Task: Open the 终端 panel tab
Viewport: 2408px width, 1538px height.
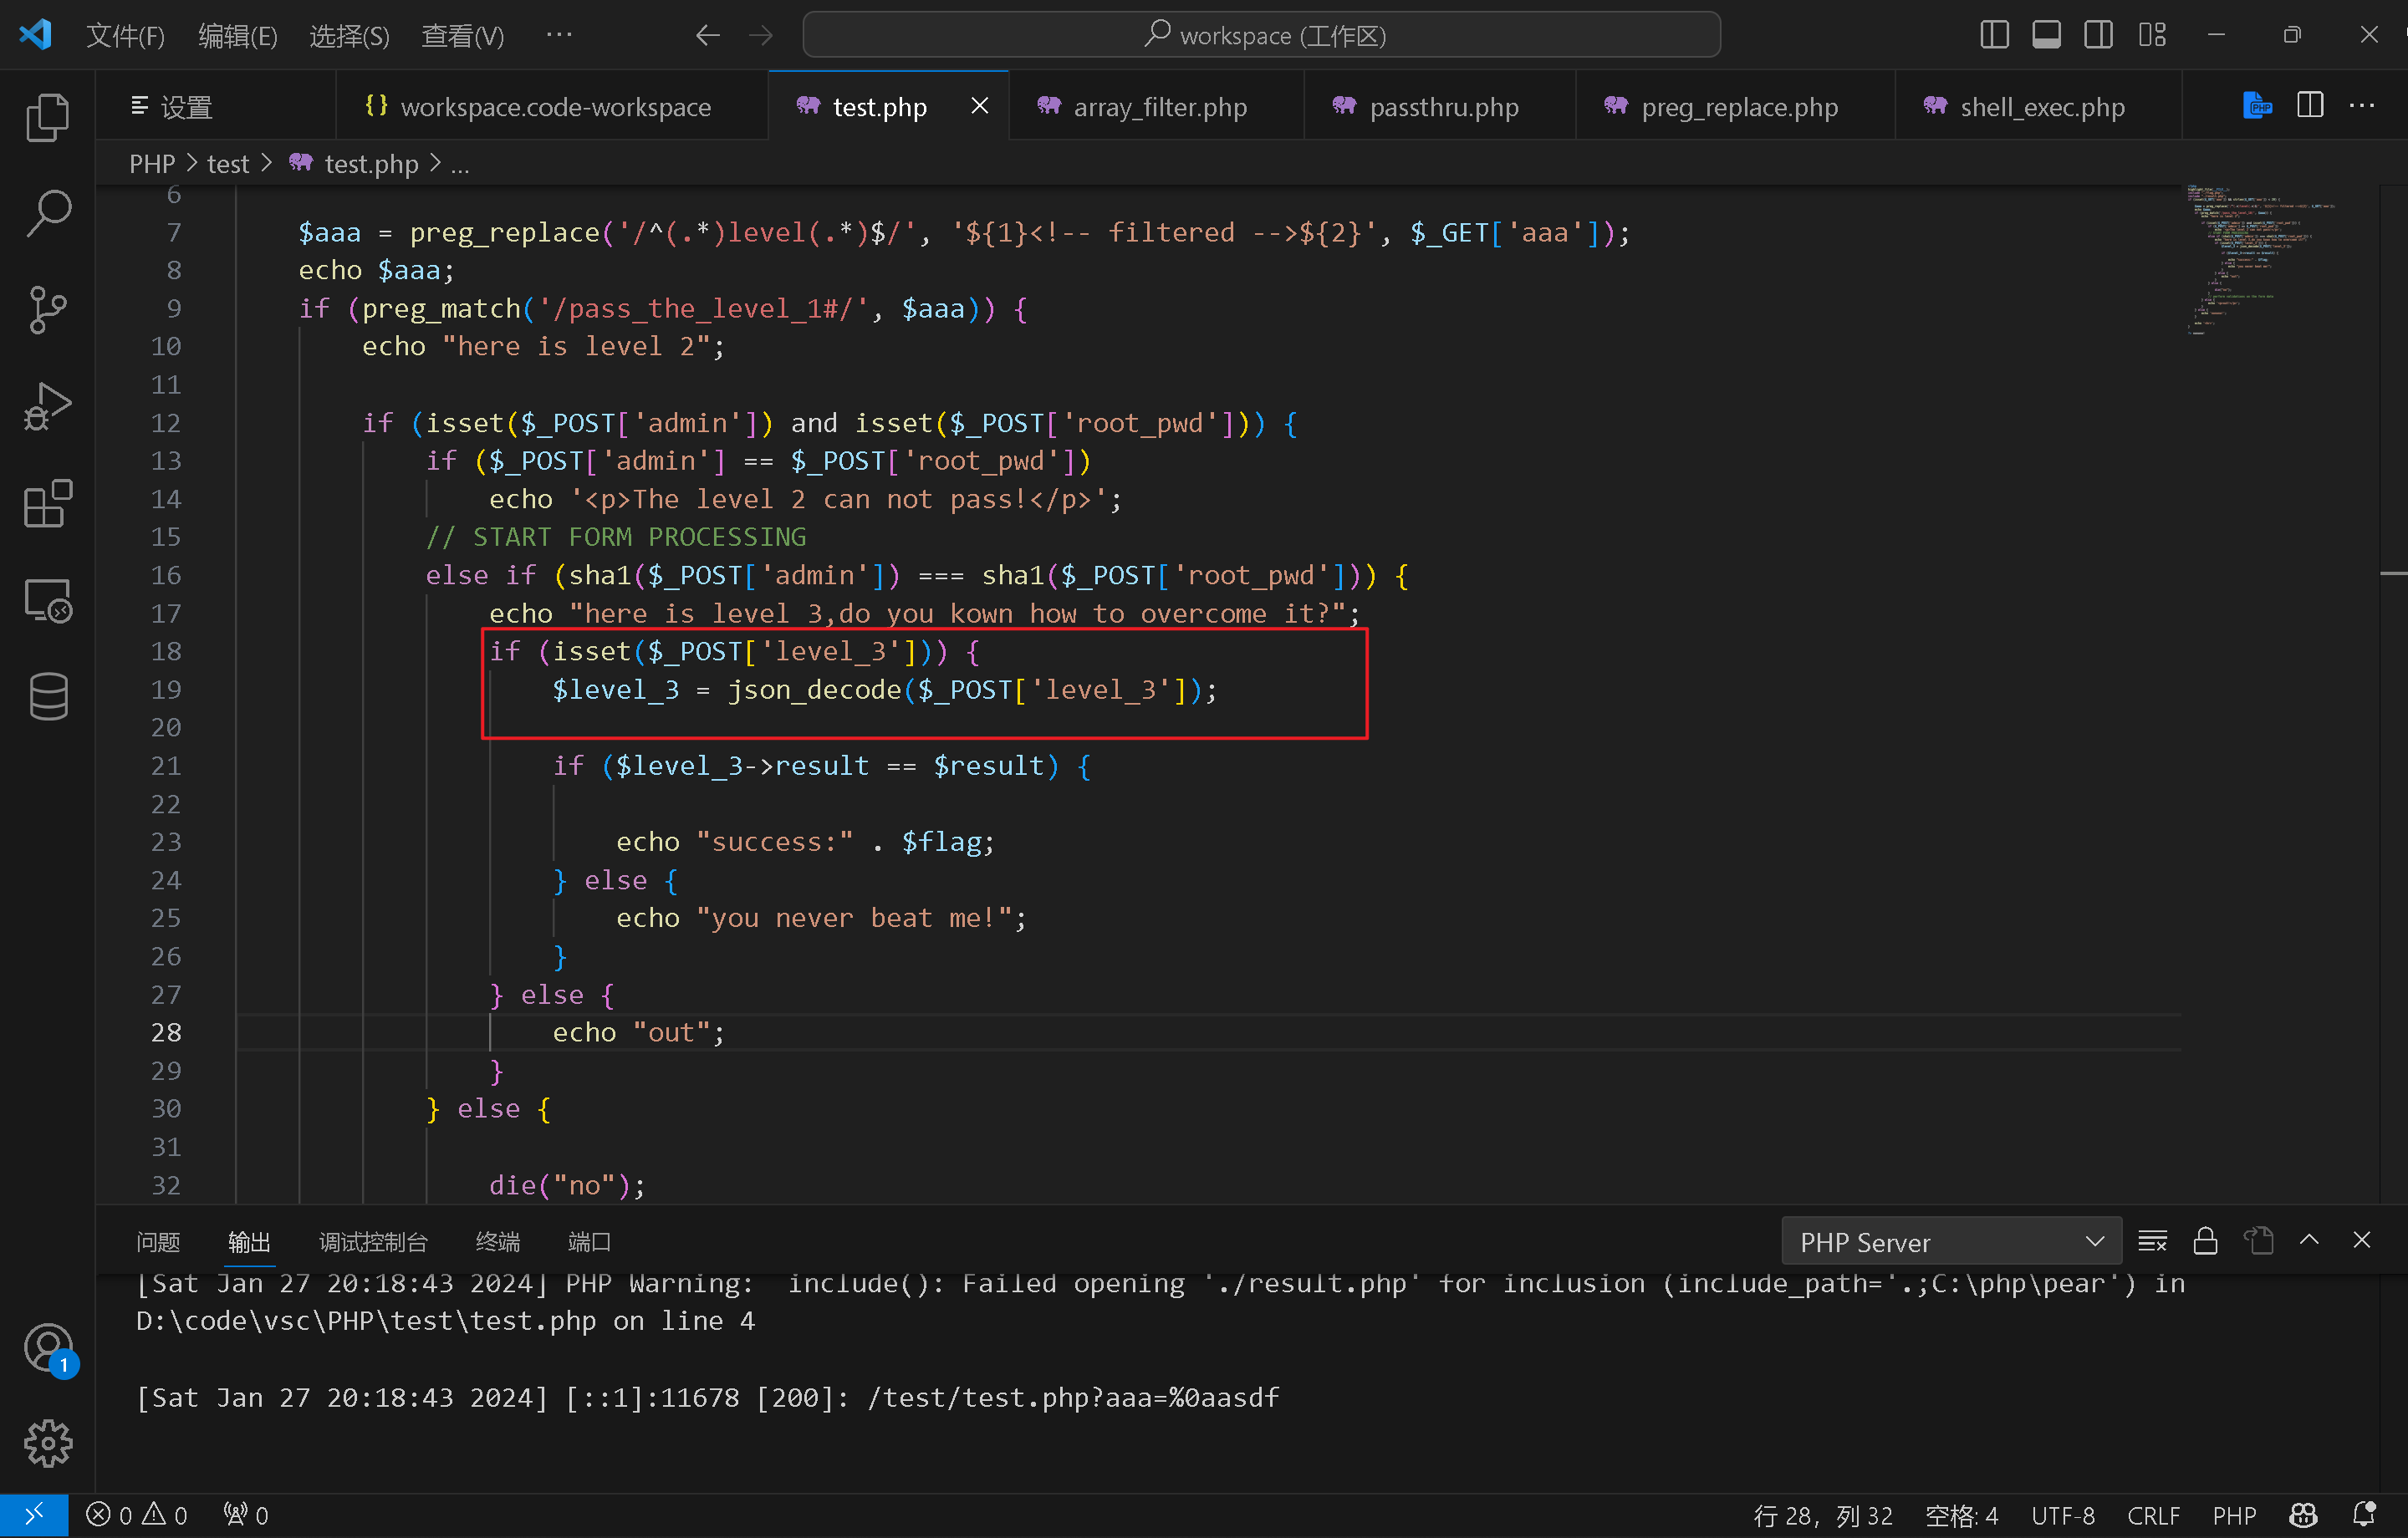Action: (497, 1241)
